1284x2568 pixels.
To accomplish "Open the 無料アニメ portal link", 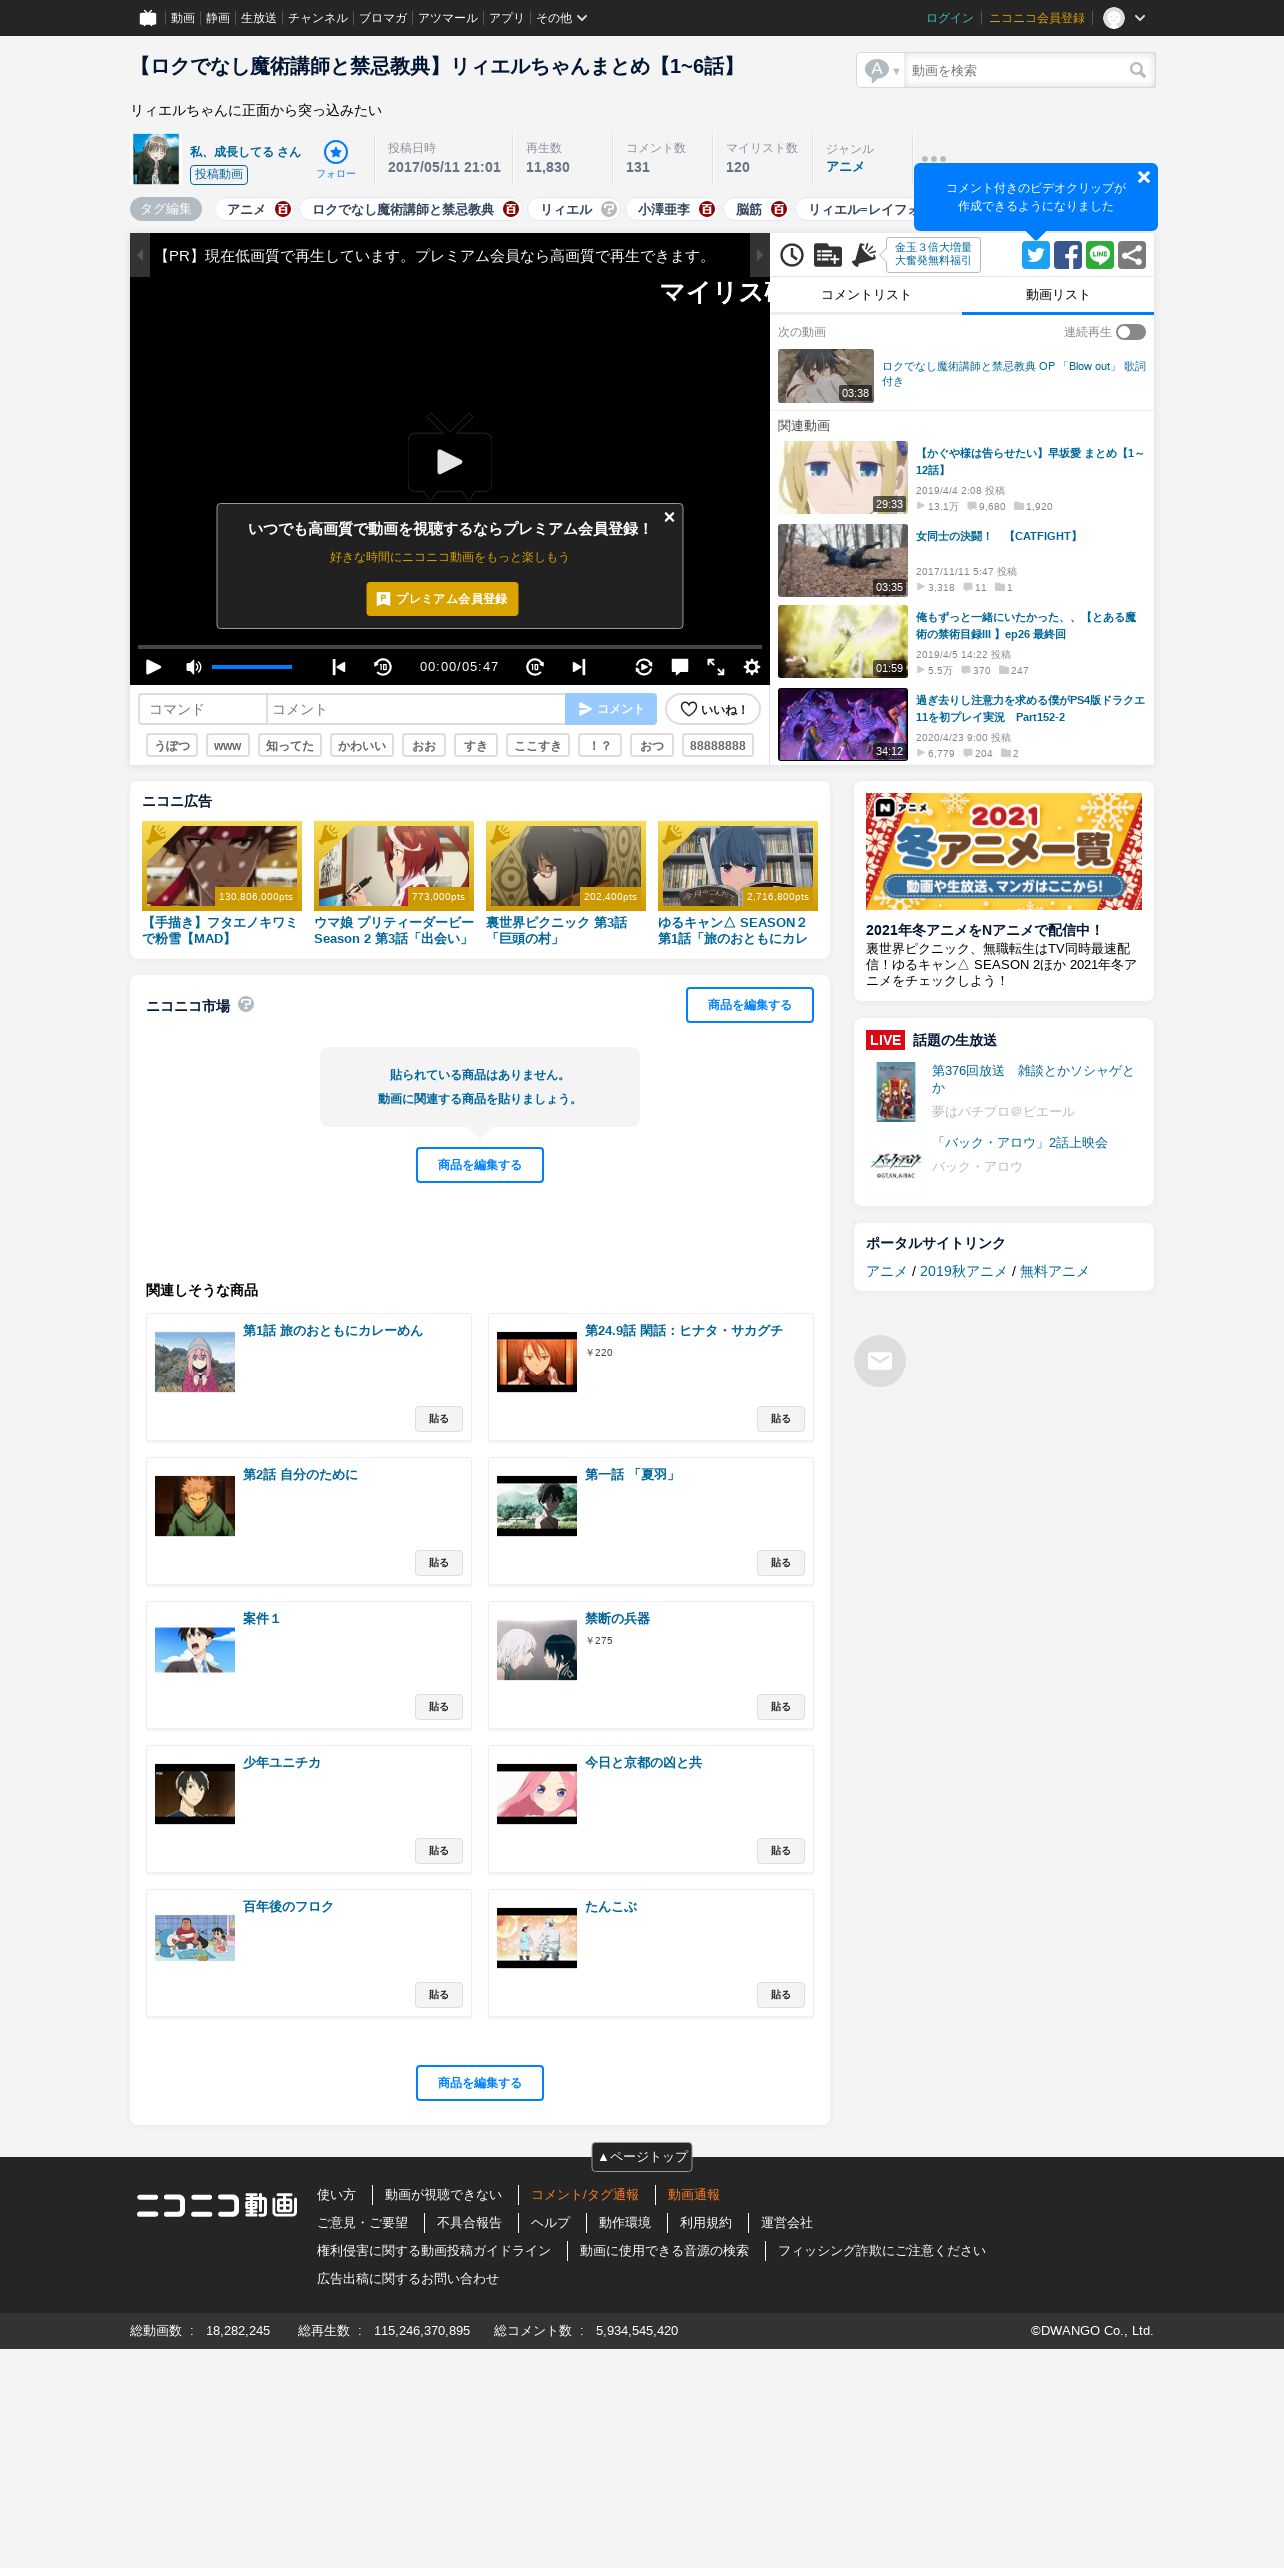I will click(x=1054, y=1271).
